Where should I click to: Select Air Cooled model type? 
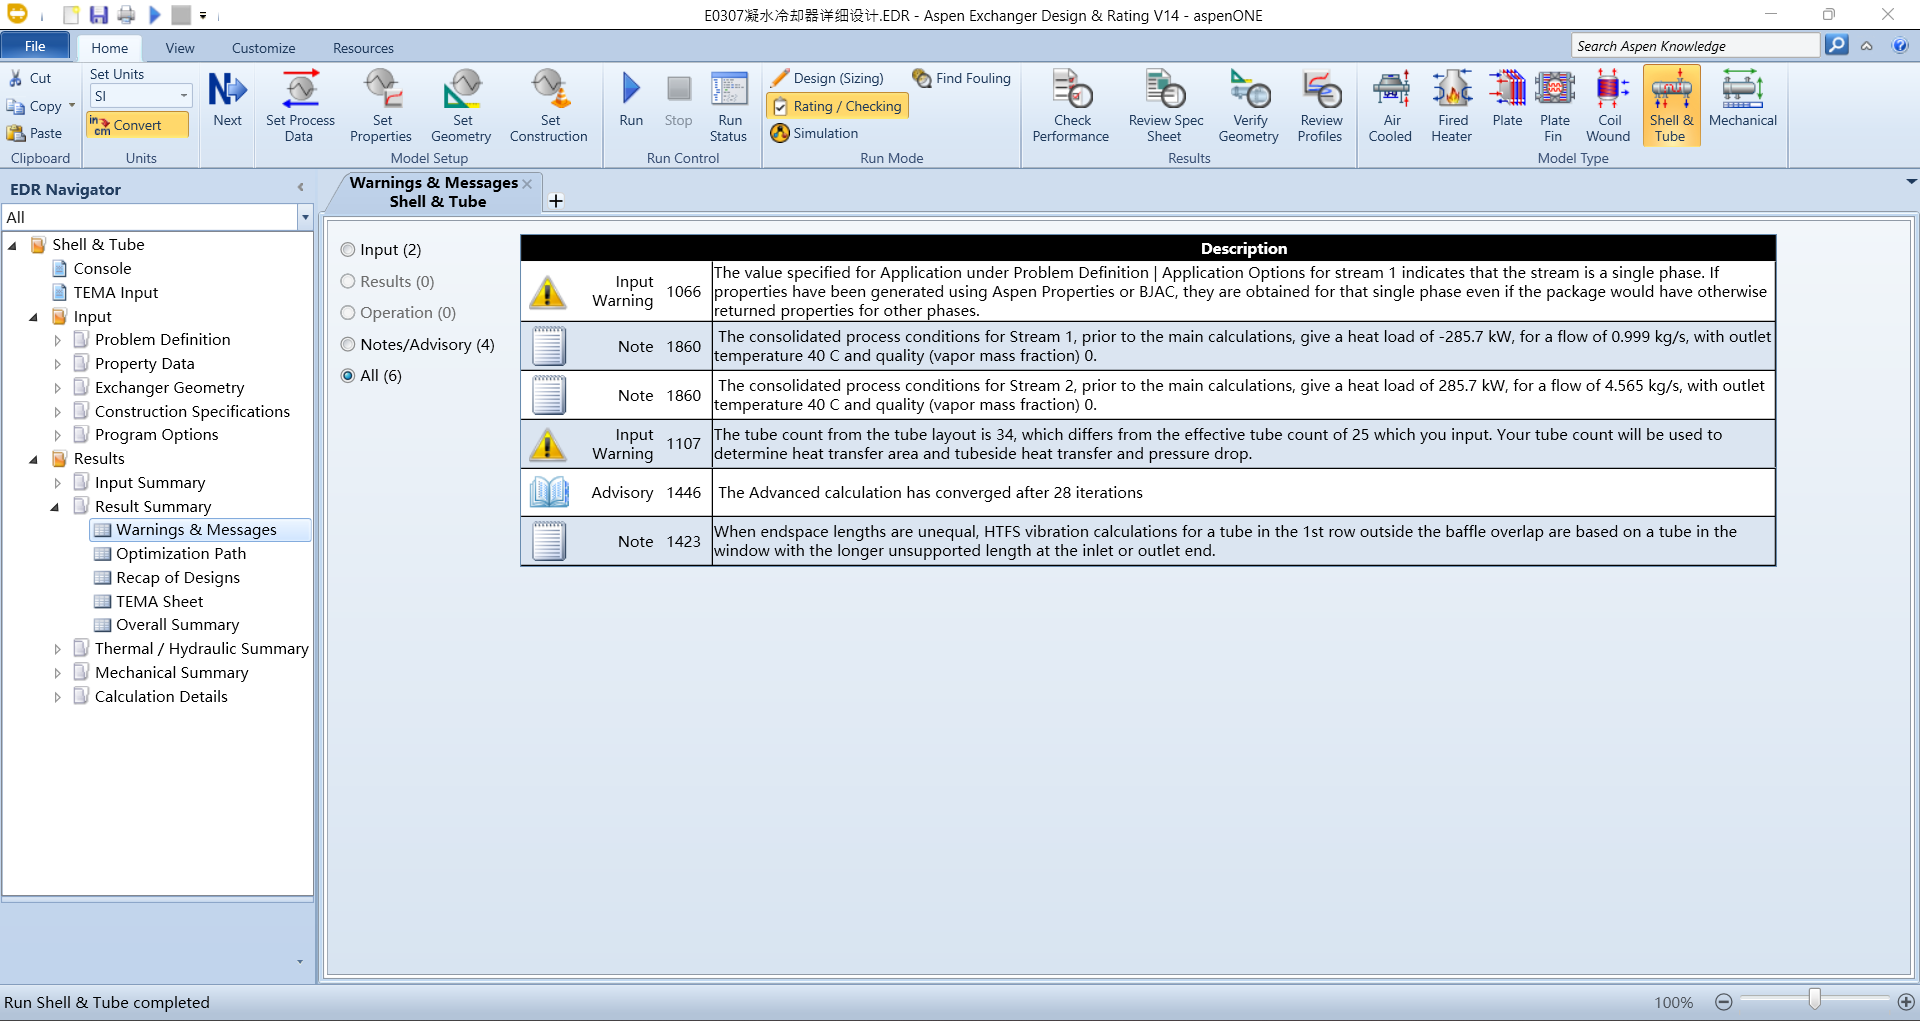tap(1391, 106)
